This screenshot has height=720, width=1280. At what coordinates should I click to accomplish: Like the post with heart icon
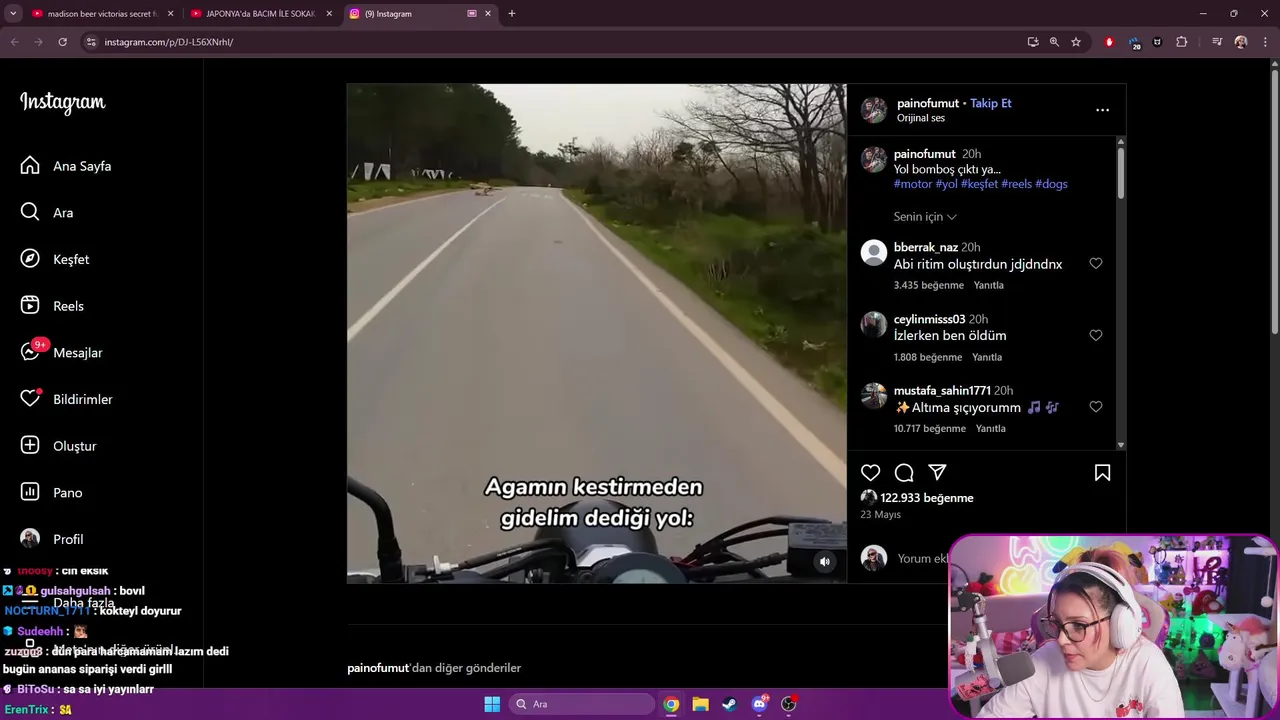(x=871, y=473)
